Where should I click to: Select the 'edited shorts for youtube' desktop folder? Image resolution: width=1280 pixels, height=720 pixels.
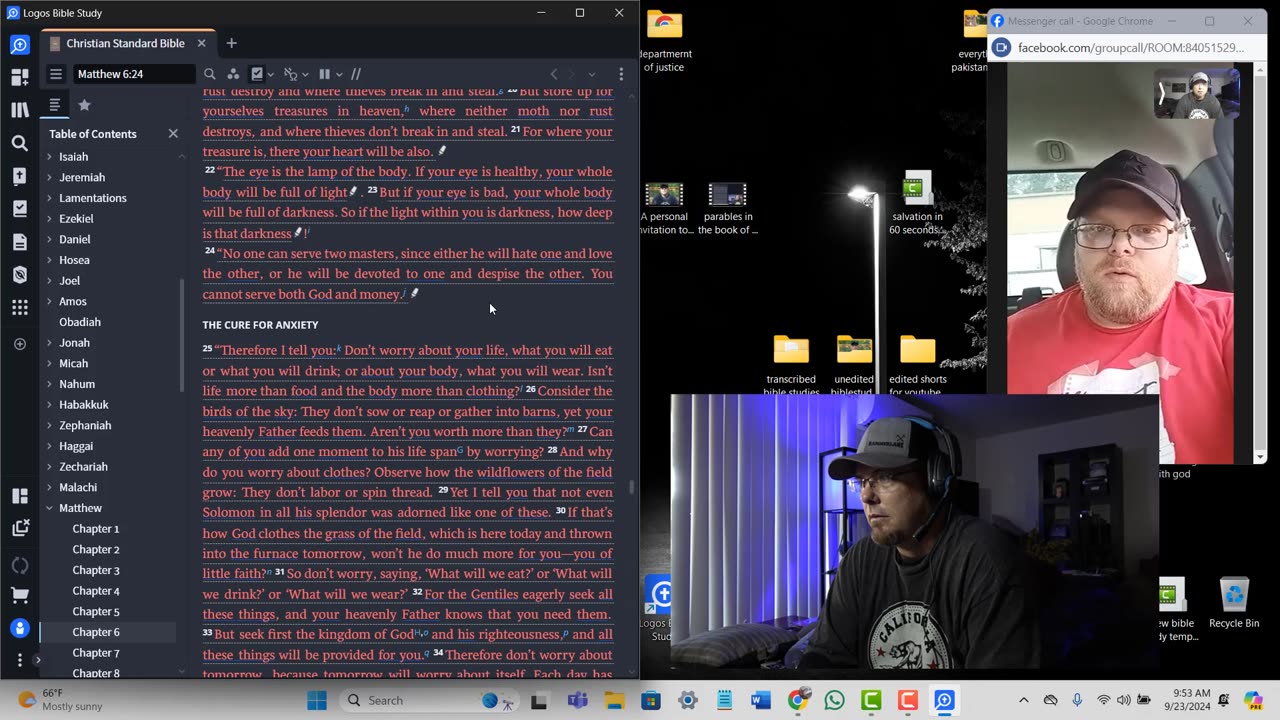(917, 365)
